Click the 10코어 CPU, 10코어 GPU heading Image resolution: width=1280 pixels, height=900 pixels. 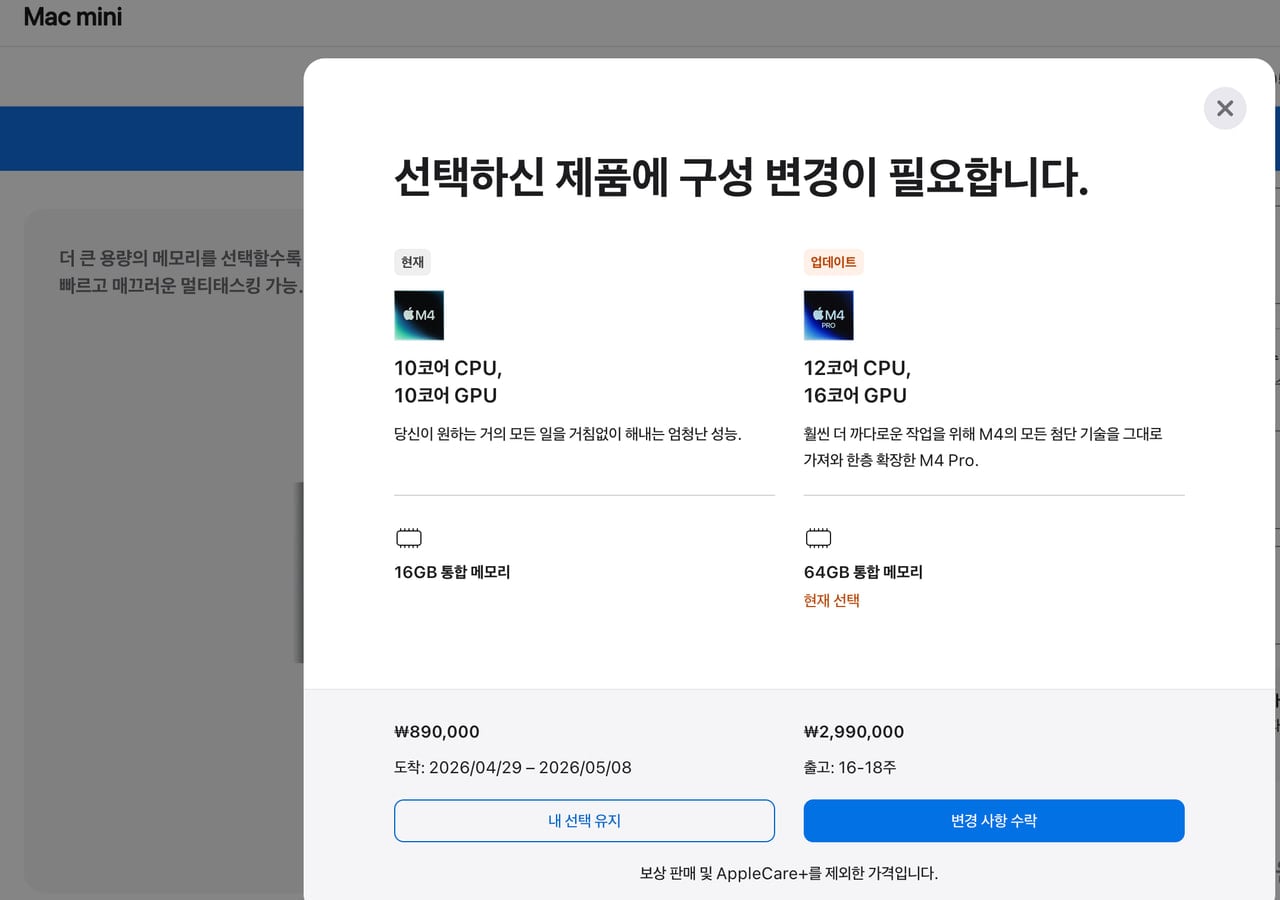pos(448,381)
